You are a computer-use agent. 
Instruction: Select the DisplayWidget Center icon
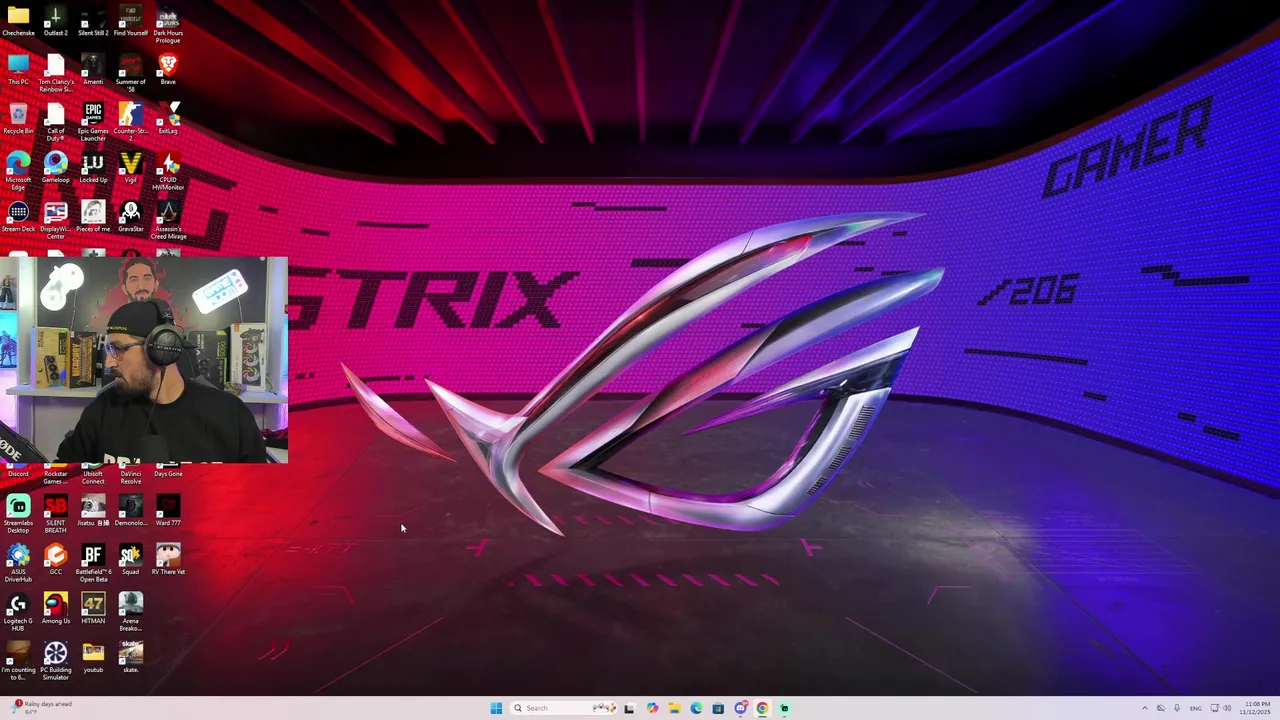click(x=55, y=220)
